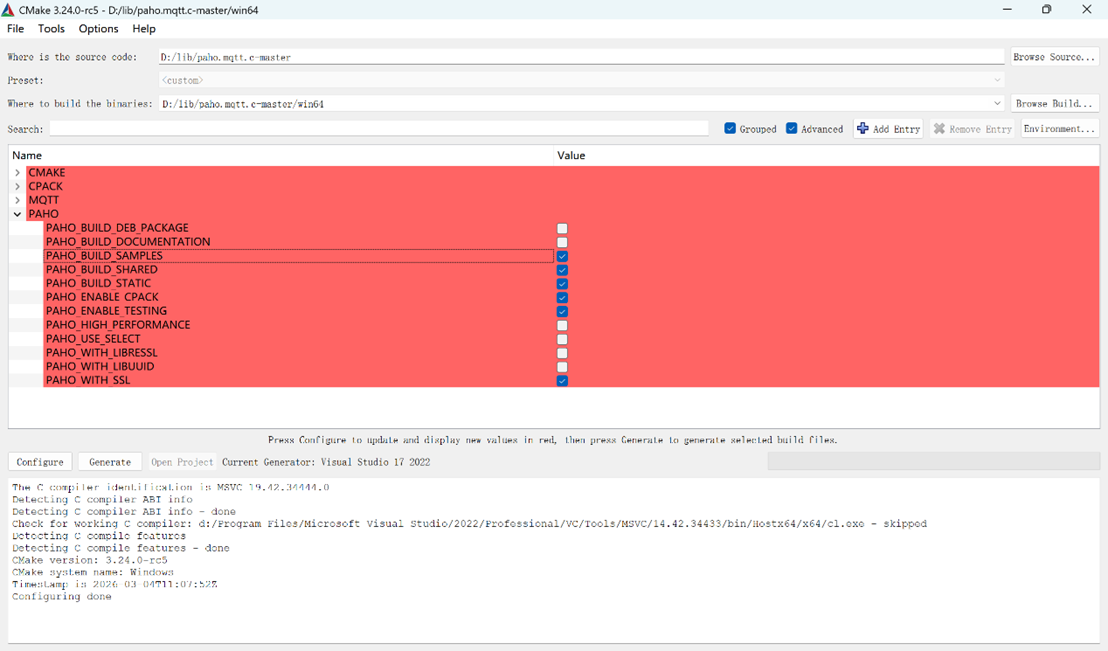Open build binaries path dropdown arrow

coord(997,103)
